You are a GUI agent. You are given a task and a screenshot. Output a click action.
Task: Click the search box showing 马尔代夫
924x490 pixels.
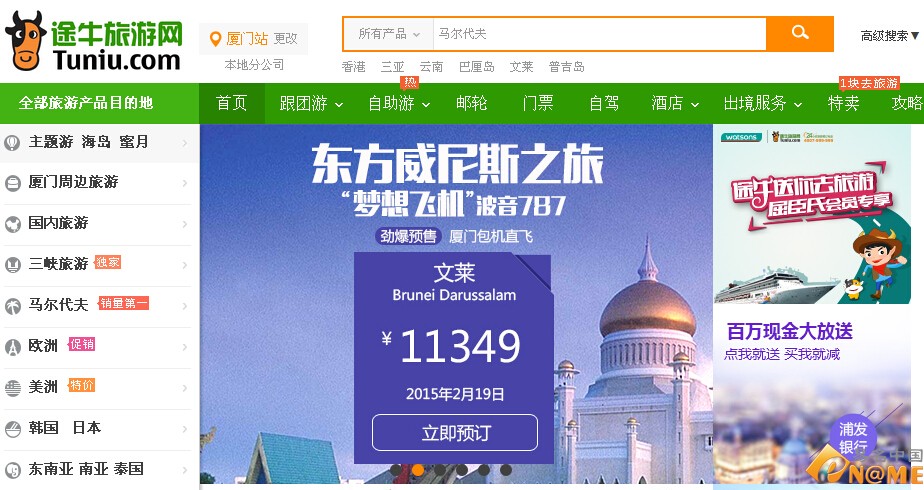point(599,34)
